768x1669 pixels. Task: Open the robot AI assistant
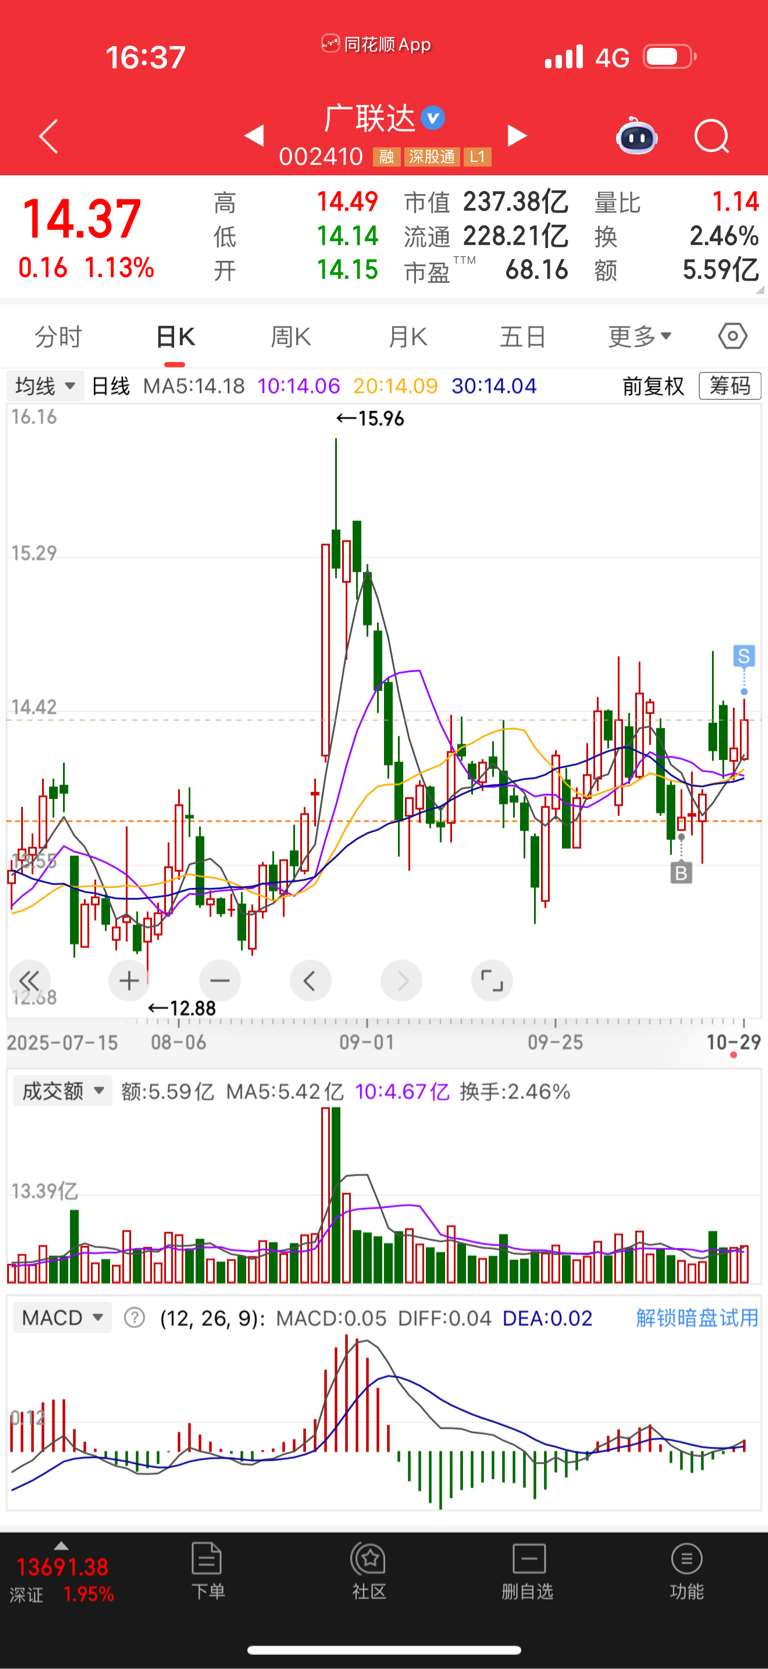tap(636, 136)
